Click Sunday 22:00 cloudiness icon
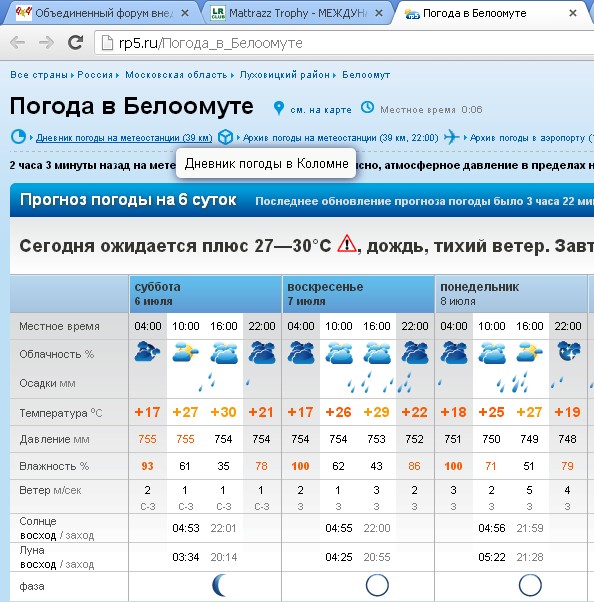Screen dimensions: 594x602 (x=415, y=353)
